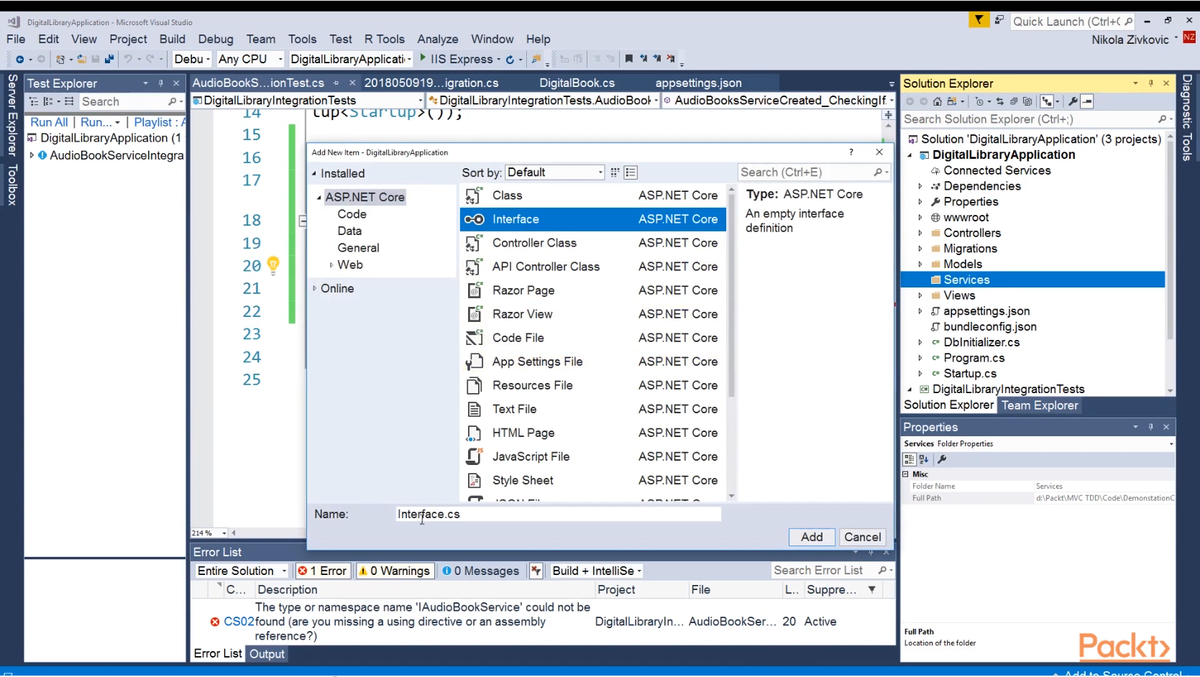Pick the Text File template icon
This screenshot has height=677, width=1200.
pyautogui.click(x=474, y=409)
